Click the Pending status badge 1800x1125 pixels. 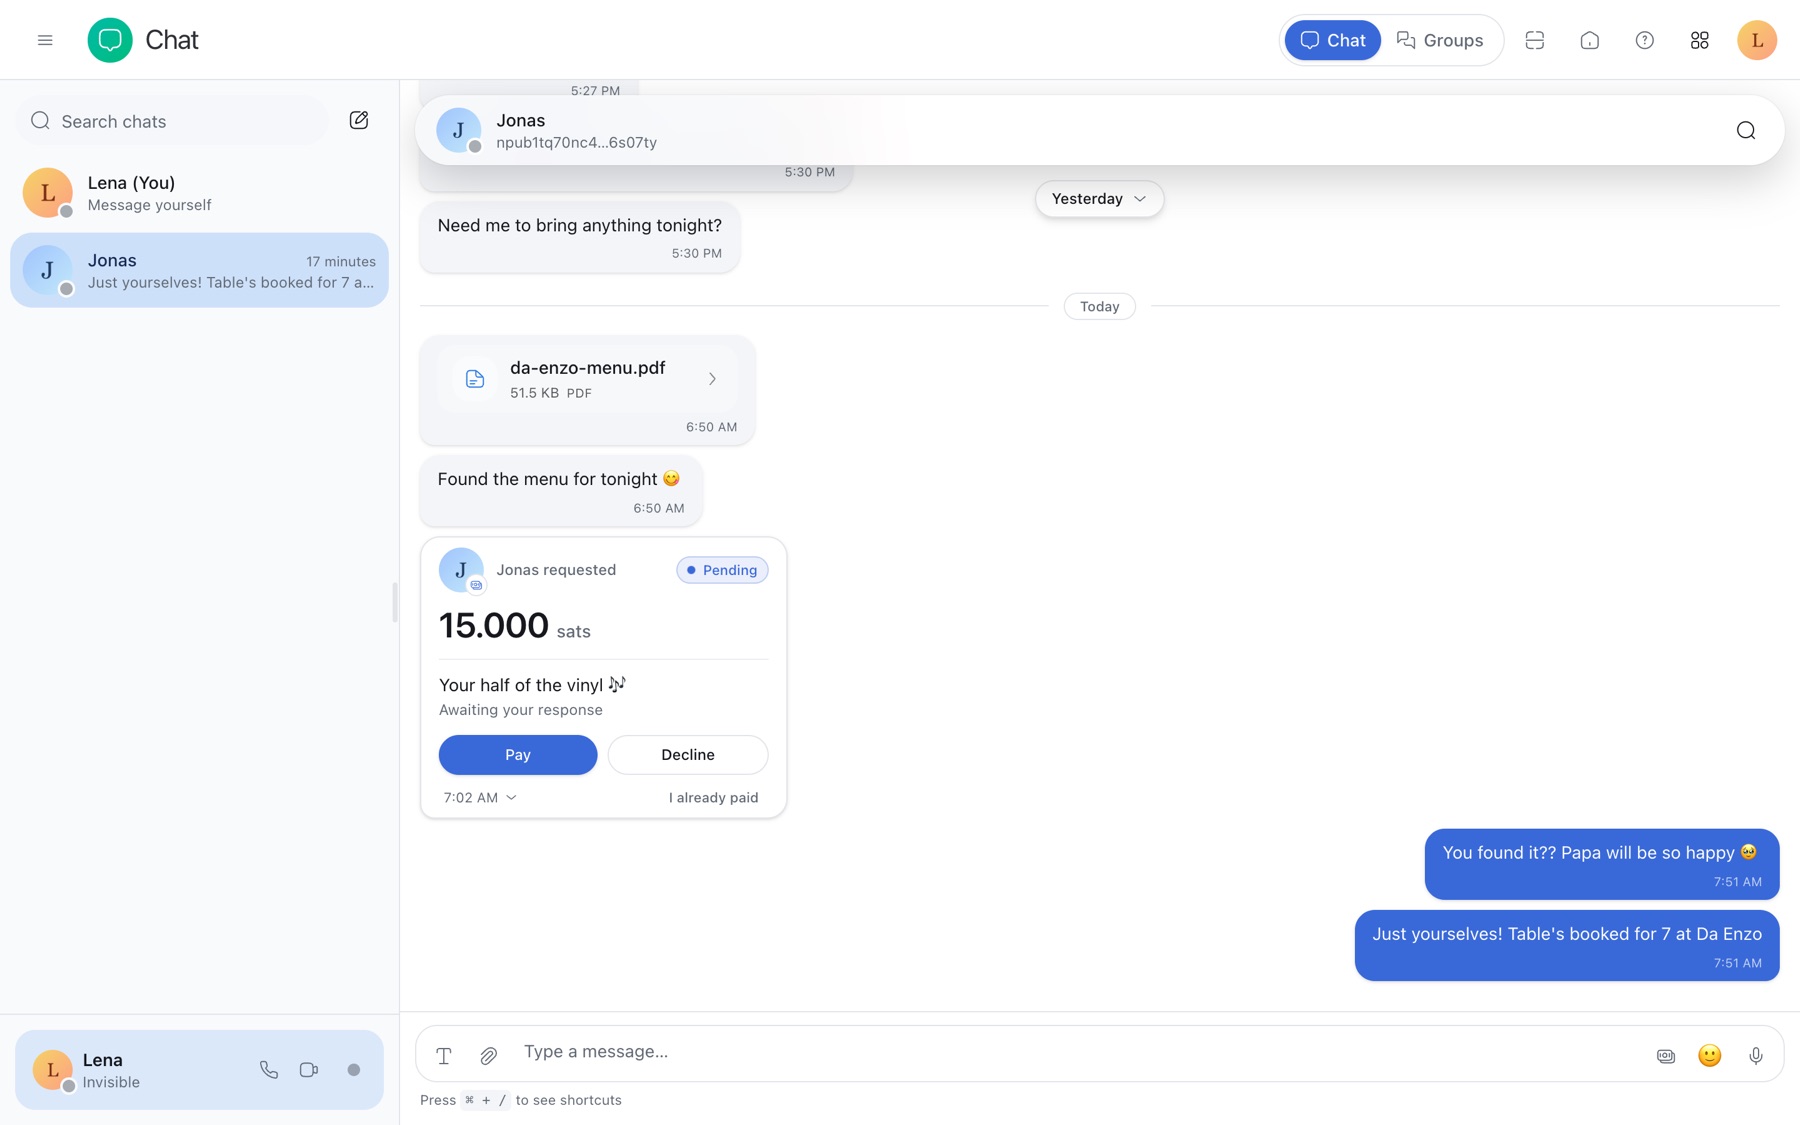click(722, 570)
